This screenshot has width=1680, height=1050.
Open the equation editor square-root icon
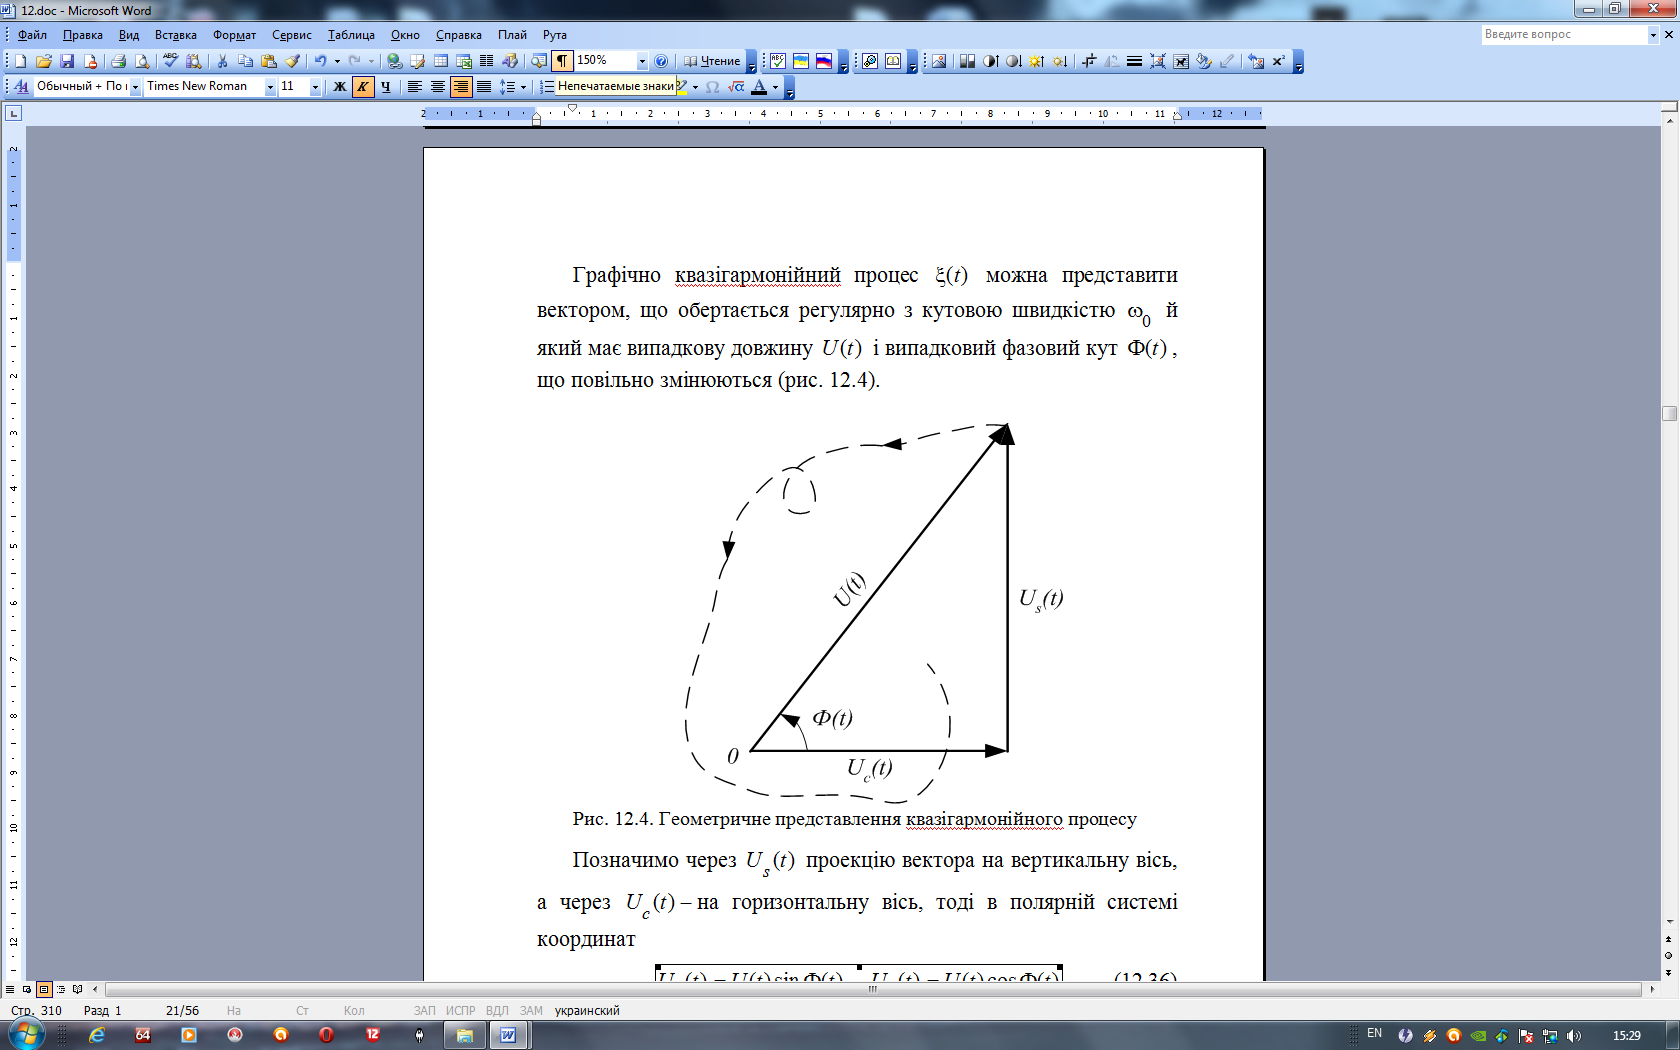tap(736, 87)
